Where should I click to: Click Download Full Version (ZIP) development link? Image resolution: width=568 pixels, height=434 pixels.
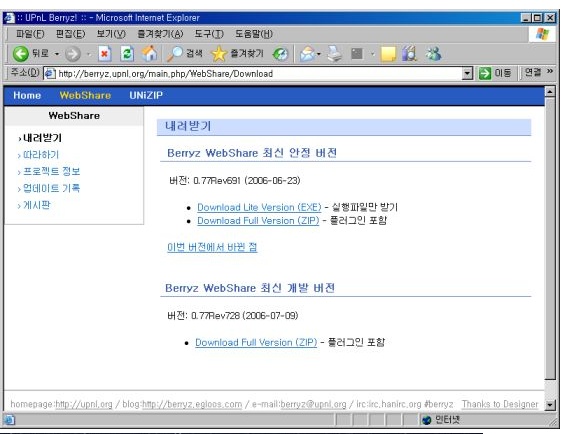256,342
